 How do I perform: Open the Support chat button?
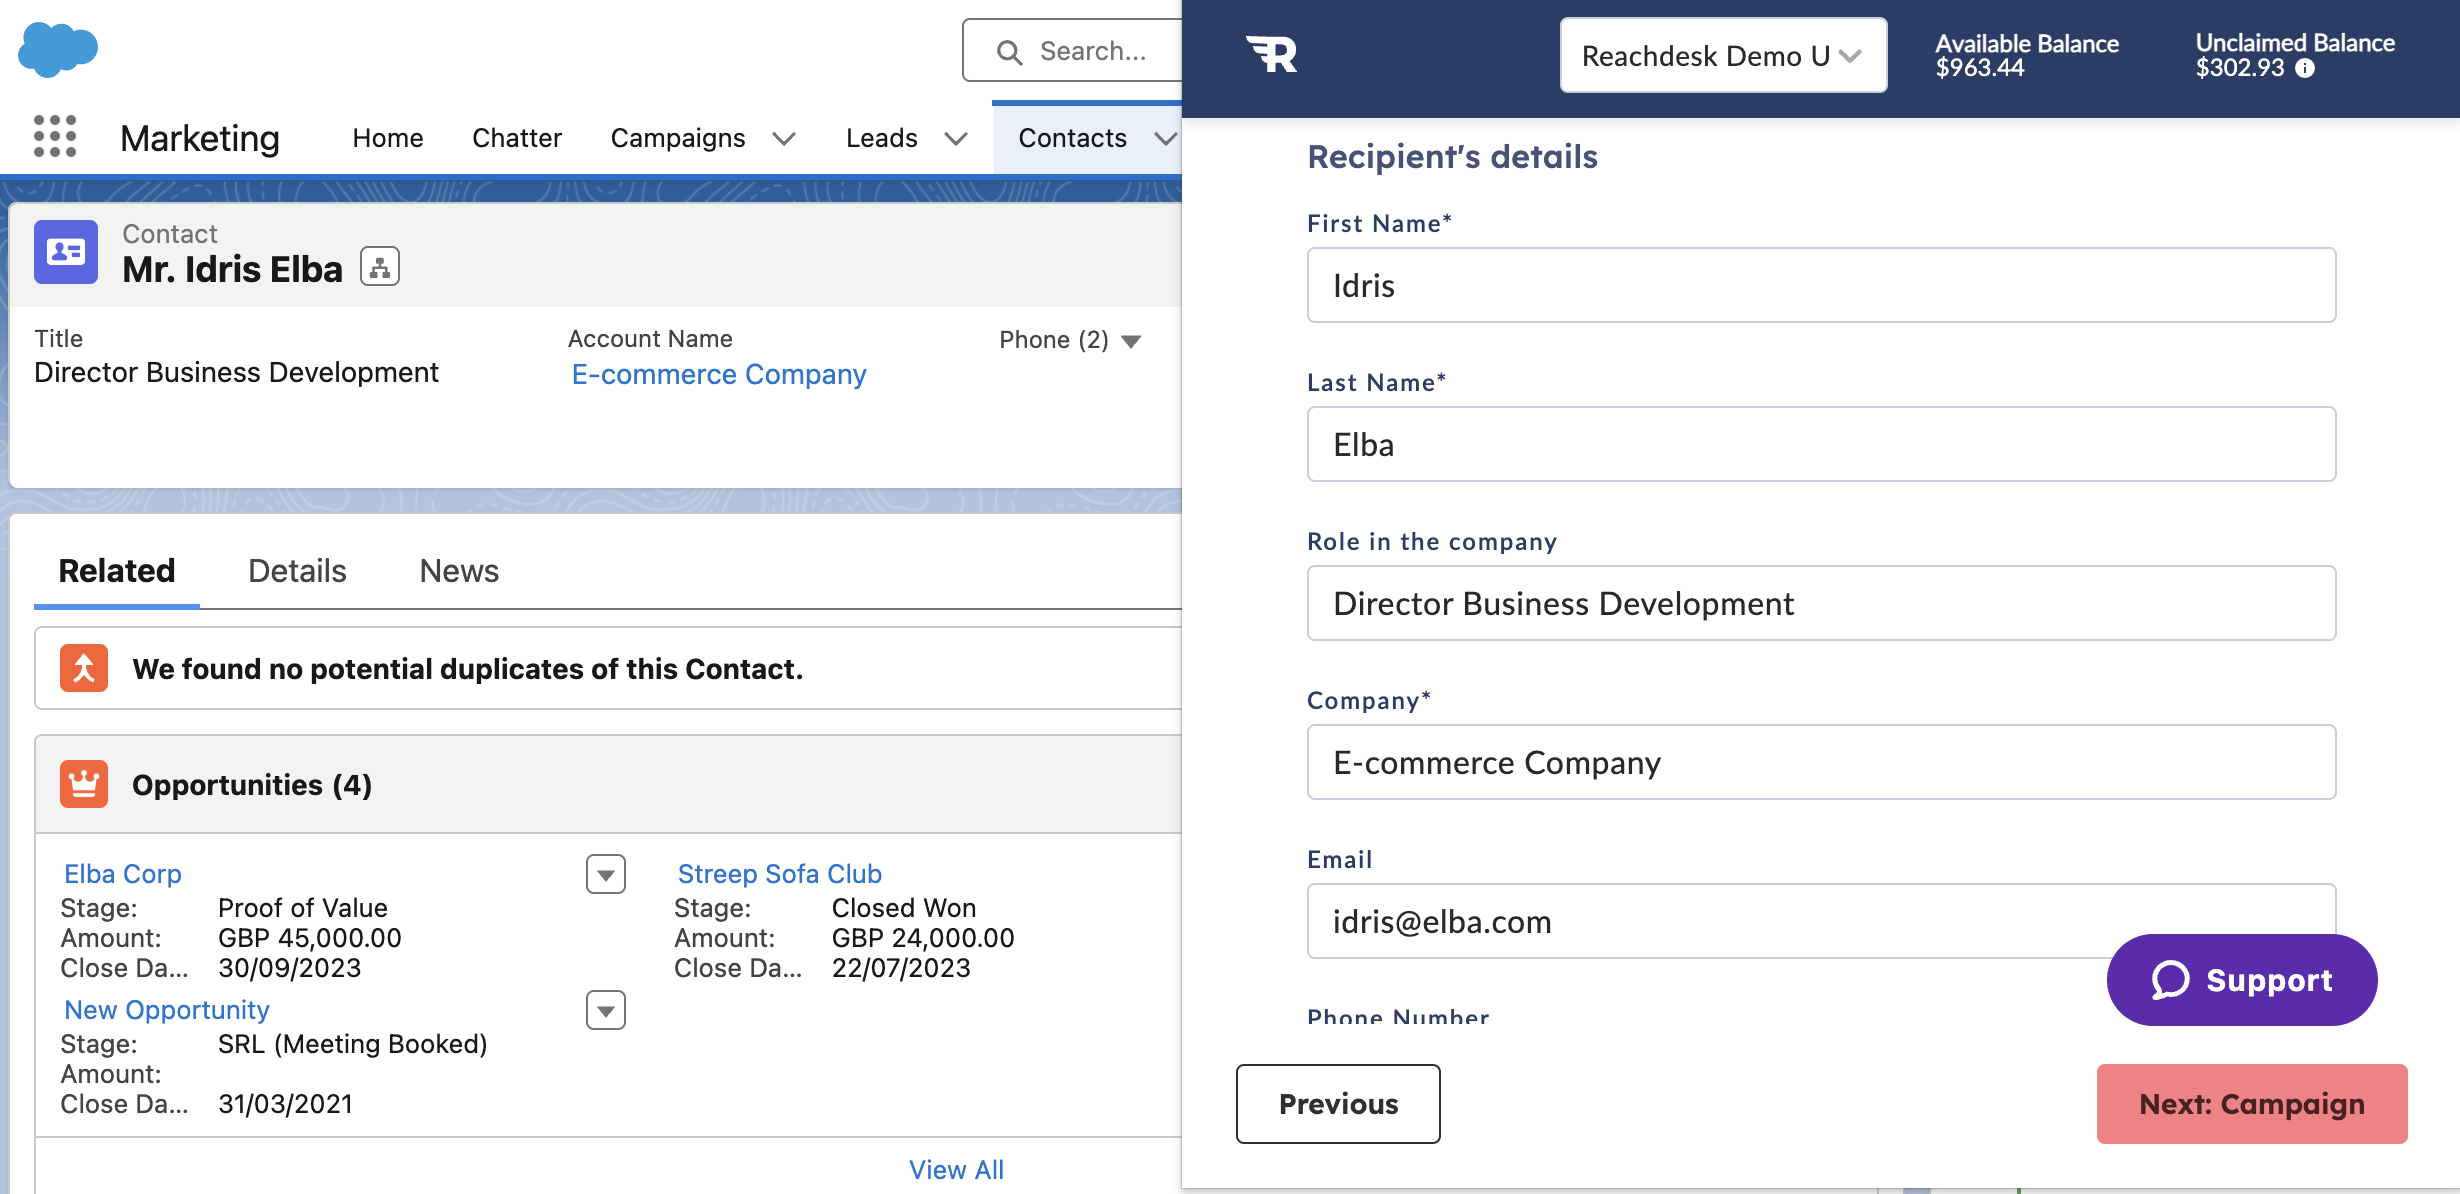(2242, 980)
